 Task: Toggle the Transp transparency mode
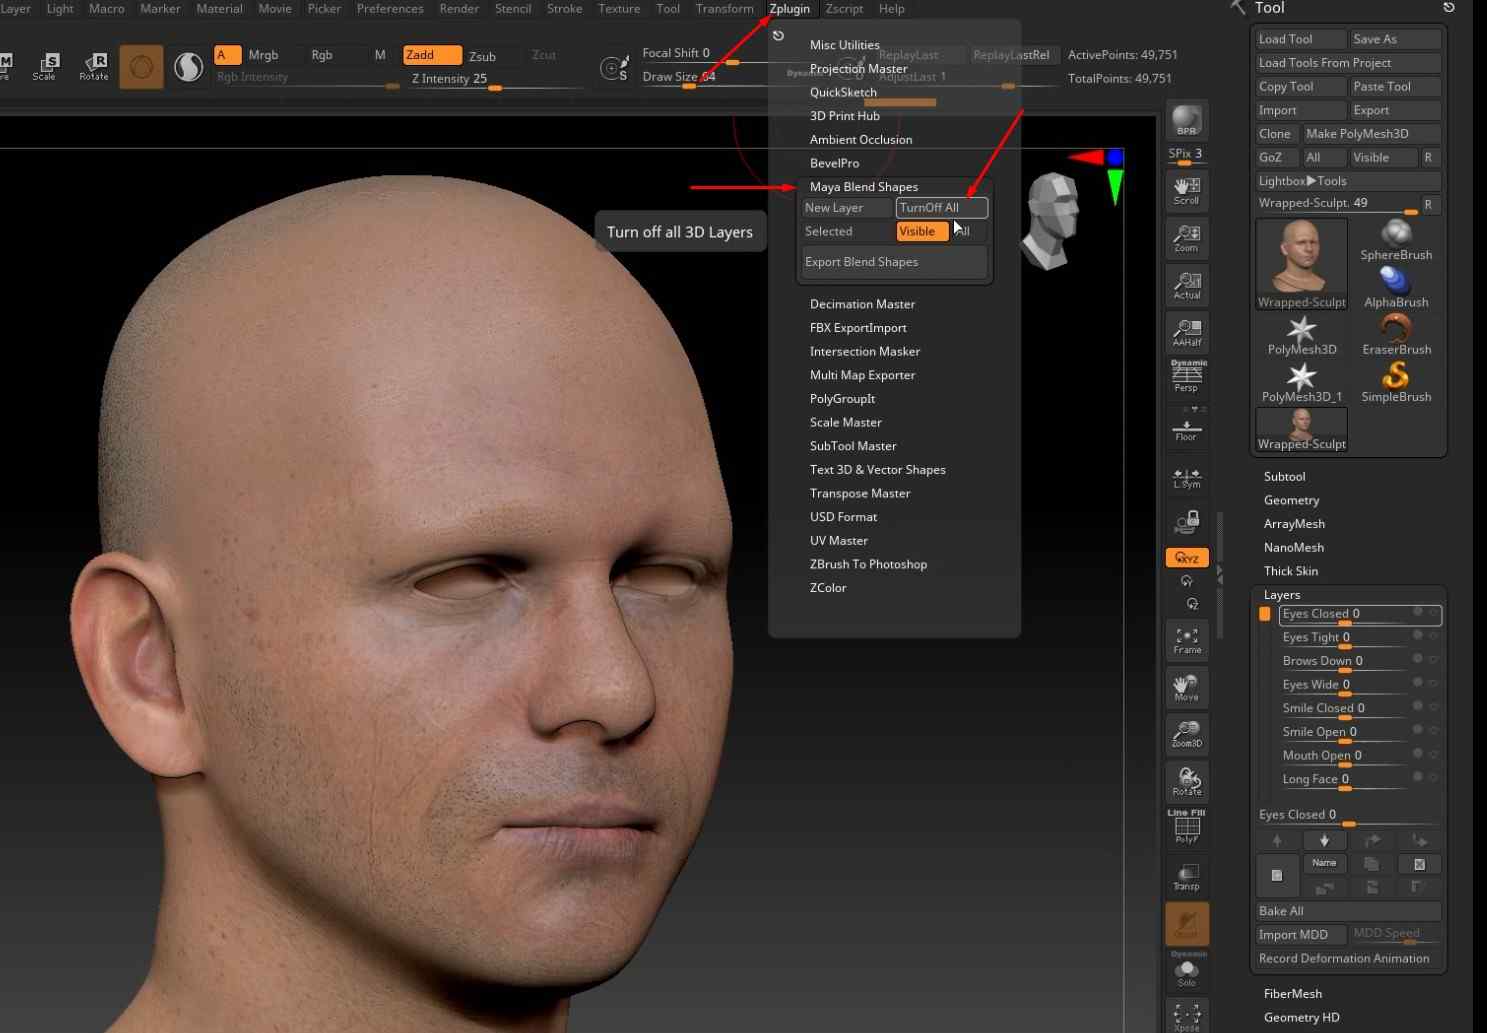click(x=1187, y=877)
